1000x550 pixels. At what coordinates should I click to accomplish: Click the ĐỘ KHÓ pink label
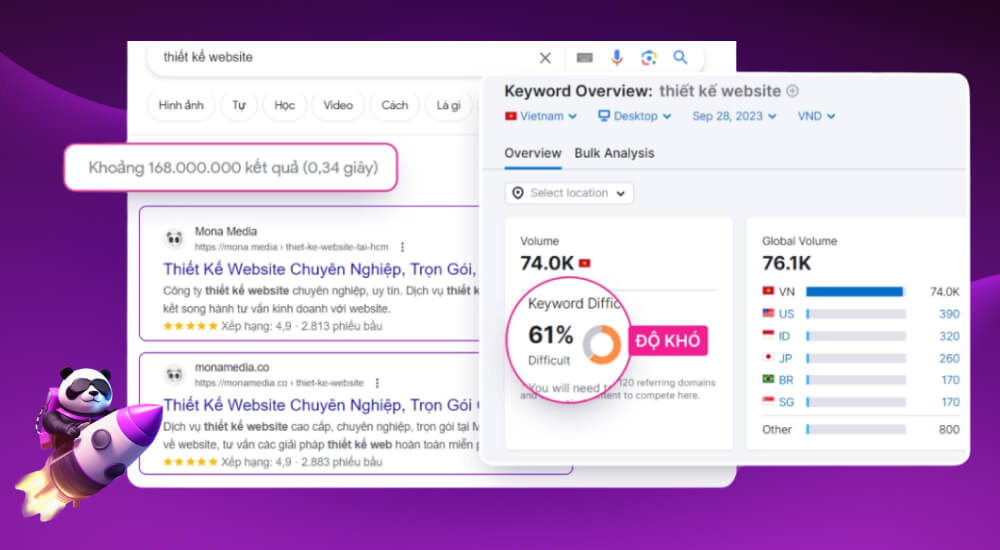tap(668, 340)
